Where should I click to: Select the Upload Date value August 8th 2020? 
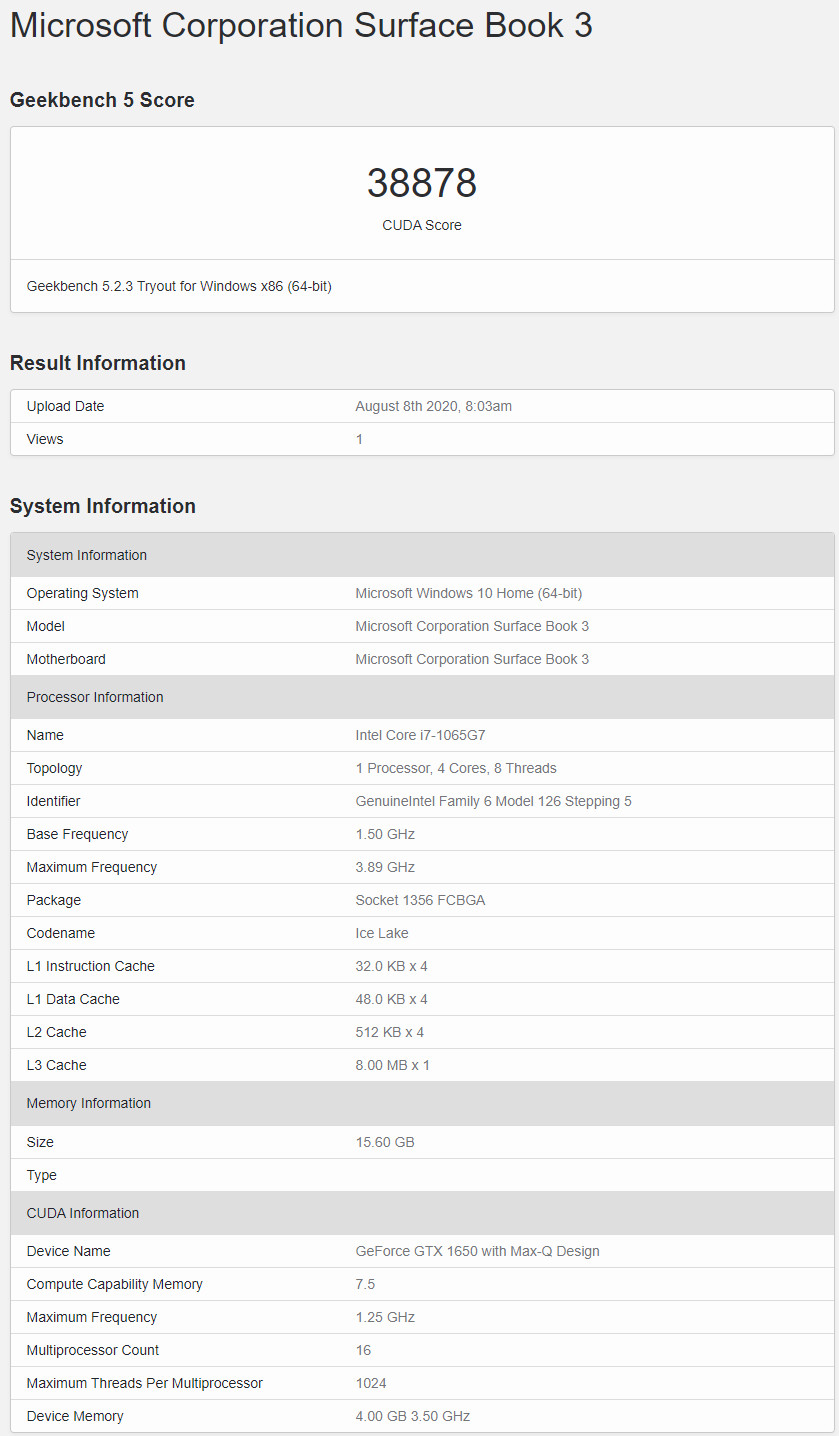434,406
